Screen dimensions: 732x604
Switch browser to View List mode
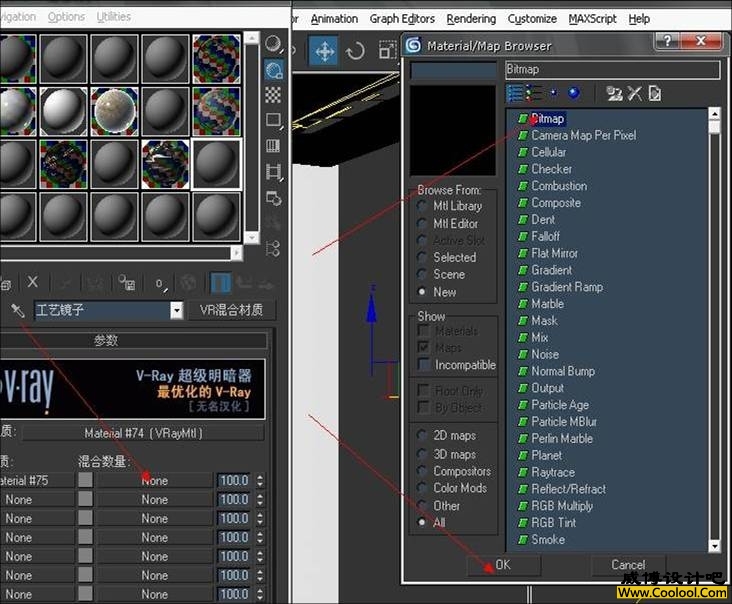pos(515,94)
